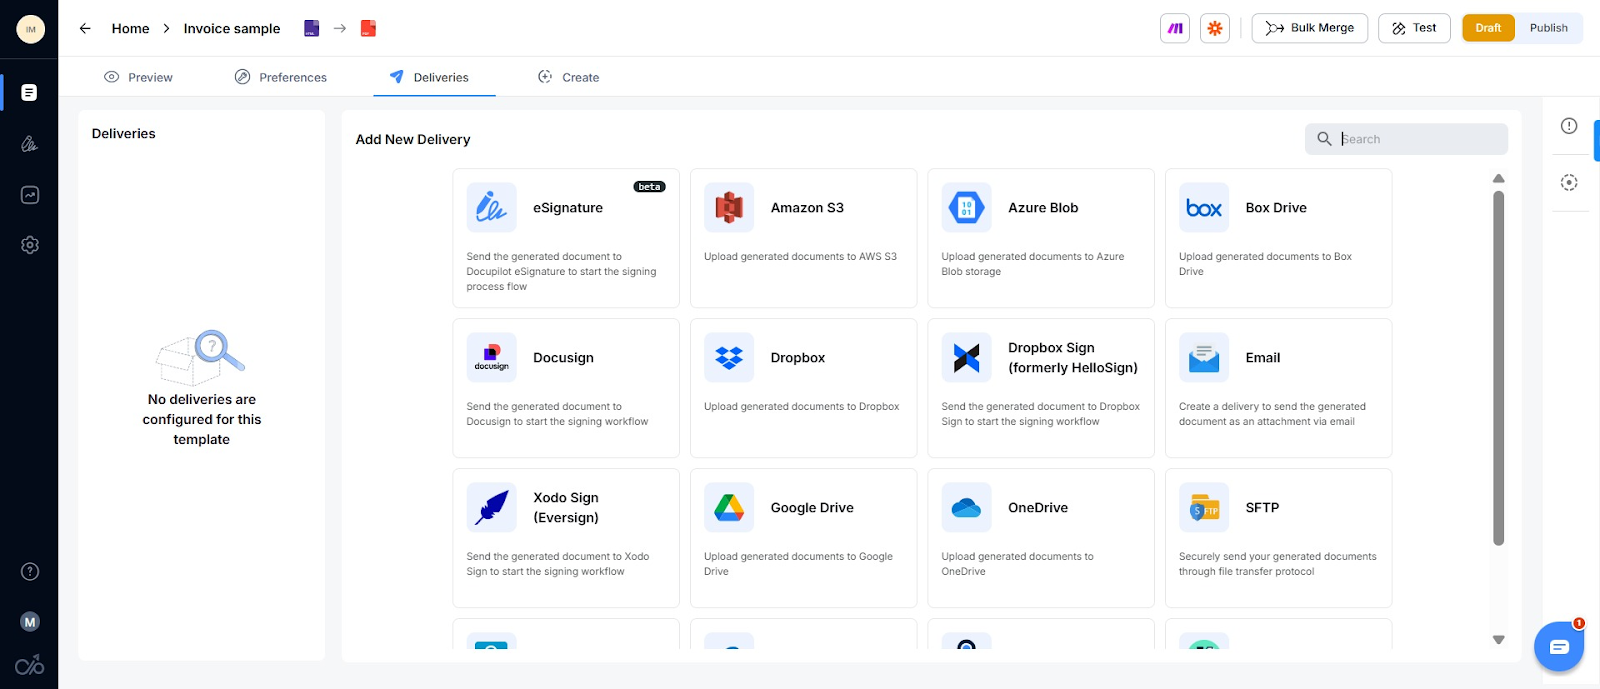
Task: Open the chat support bubble
Action: [1559, 647]
